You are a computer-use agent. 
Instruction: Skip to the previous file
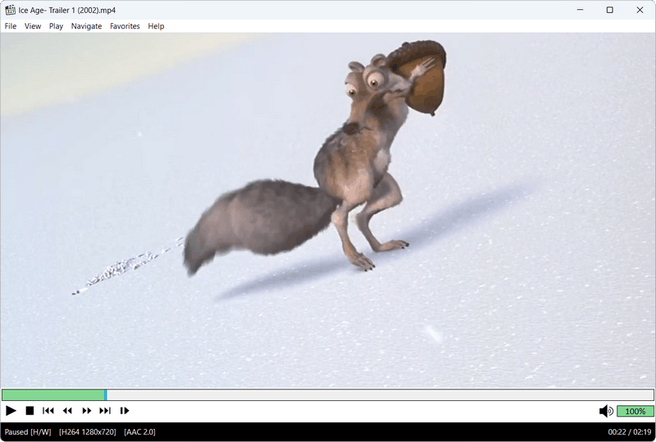[48, 411]
